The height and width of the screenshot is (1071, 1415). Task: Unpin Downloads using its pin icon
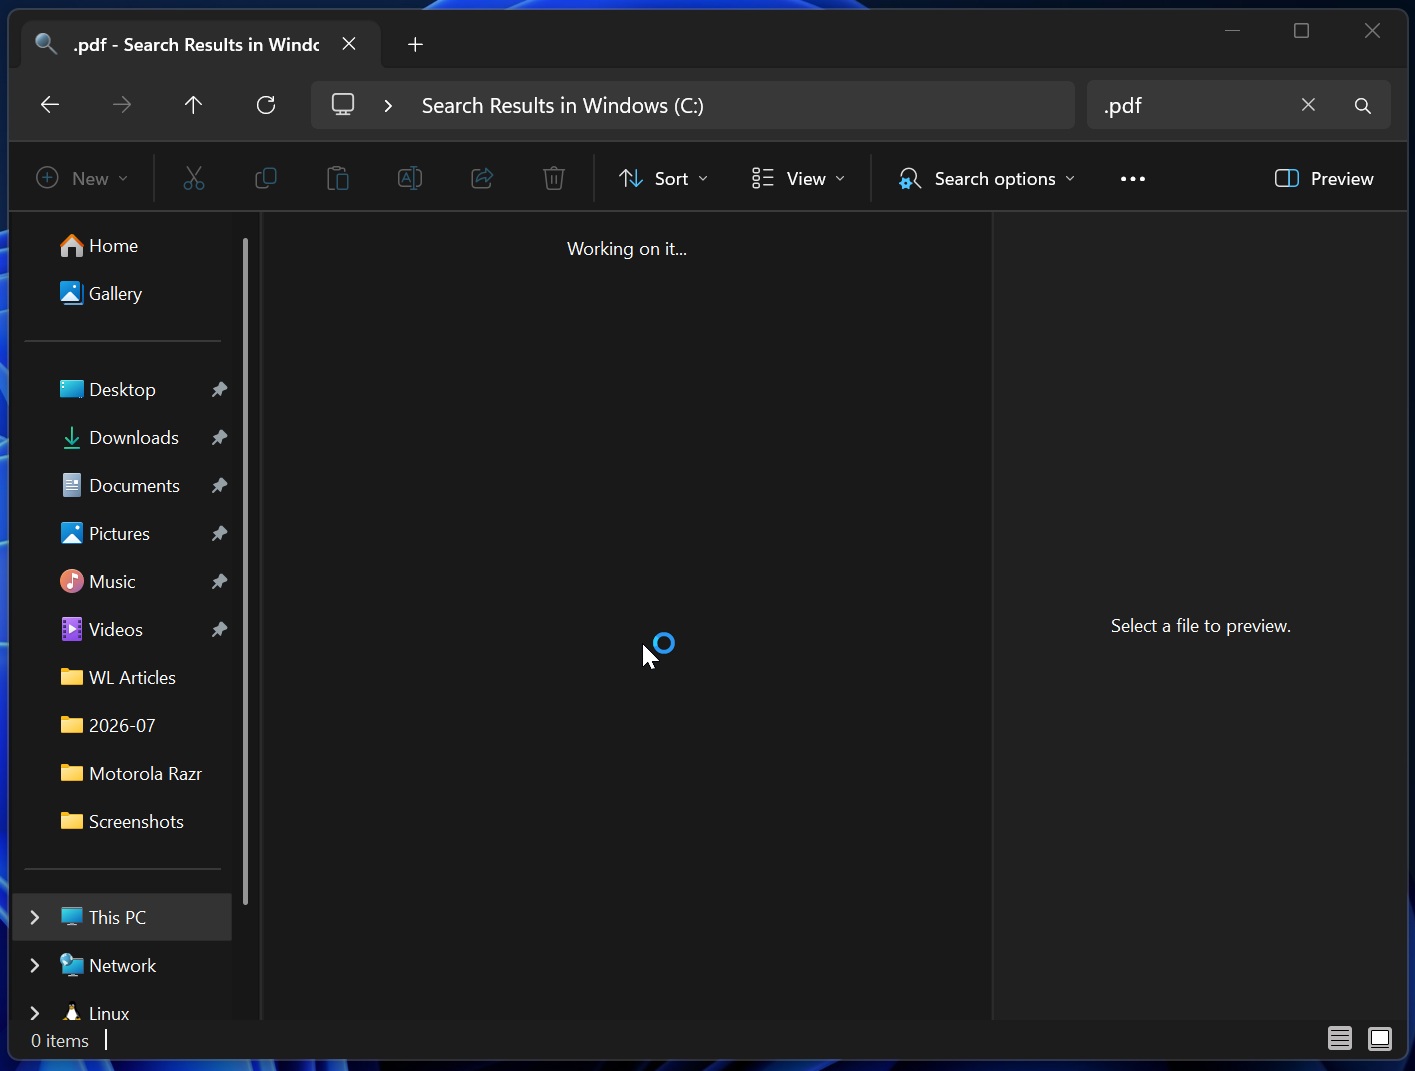[x=219, y=437]
